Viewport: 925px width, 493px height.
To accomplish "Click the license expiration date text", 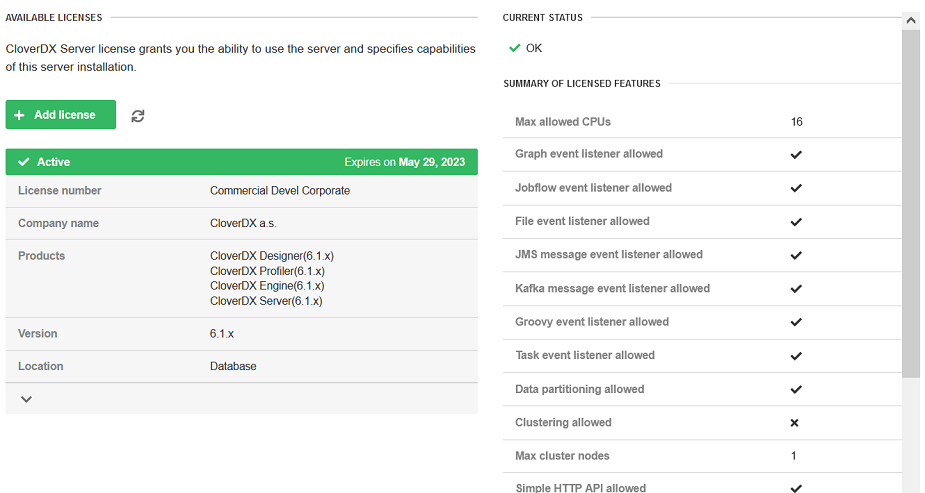I will click(405, 162).
